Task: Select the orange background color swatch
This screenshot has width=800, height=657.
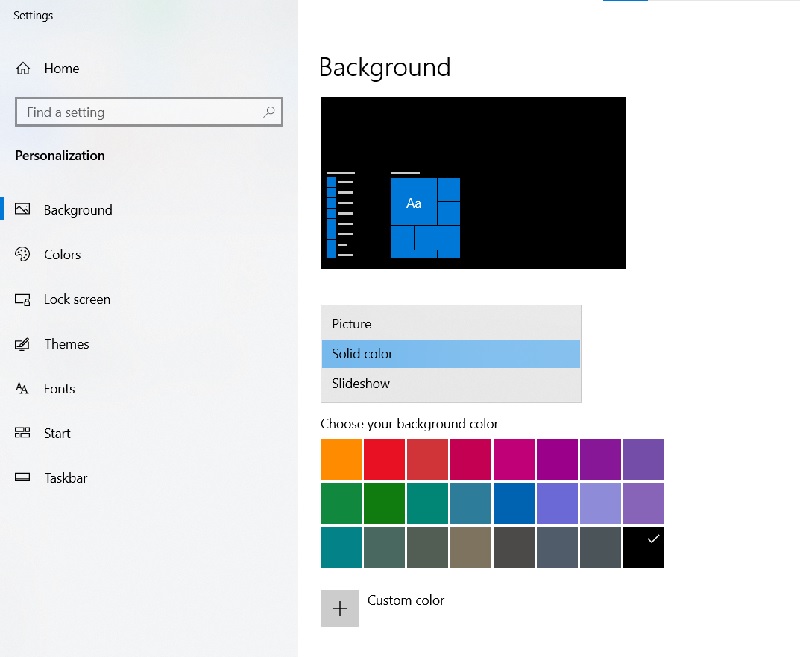Action: tap(341, 460)
